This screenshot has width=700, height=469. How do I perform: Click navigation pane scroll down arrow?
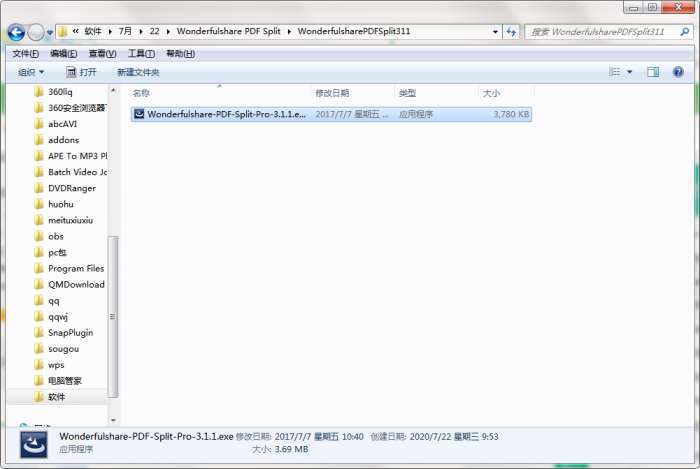tap(113, 420)
